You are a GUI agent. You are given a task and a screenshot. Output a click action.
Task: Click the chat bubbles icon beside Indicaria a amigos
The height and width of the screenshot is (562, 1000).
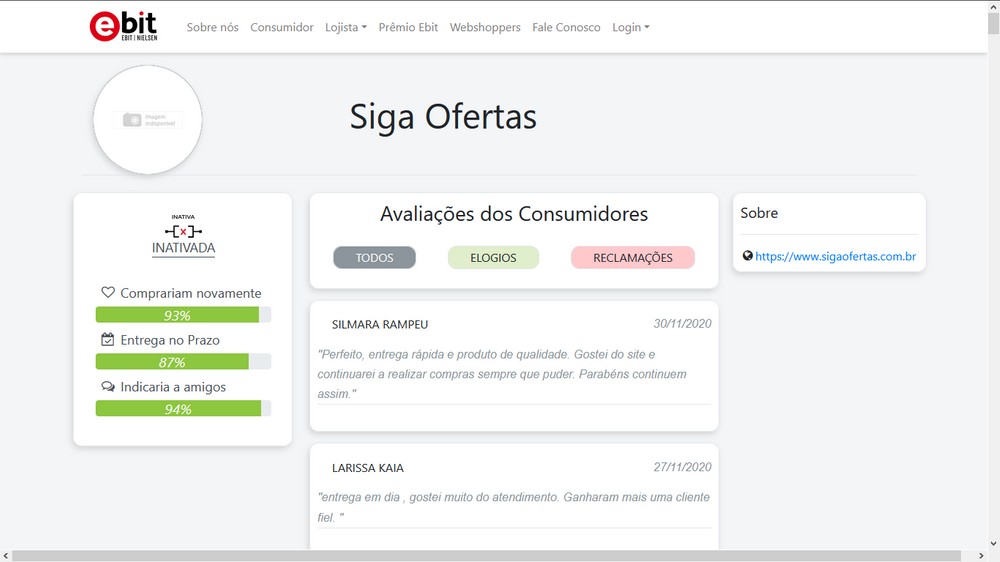tap(108, 387)
